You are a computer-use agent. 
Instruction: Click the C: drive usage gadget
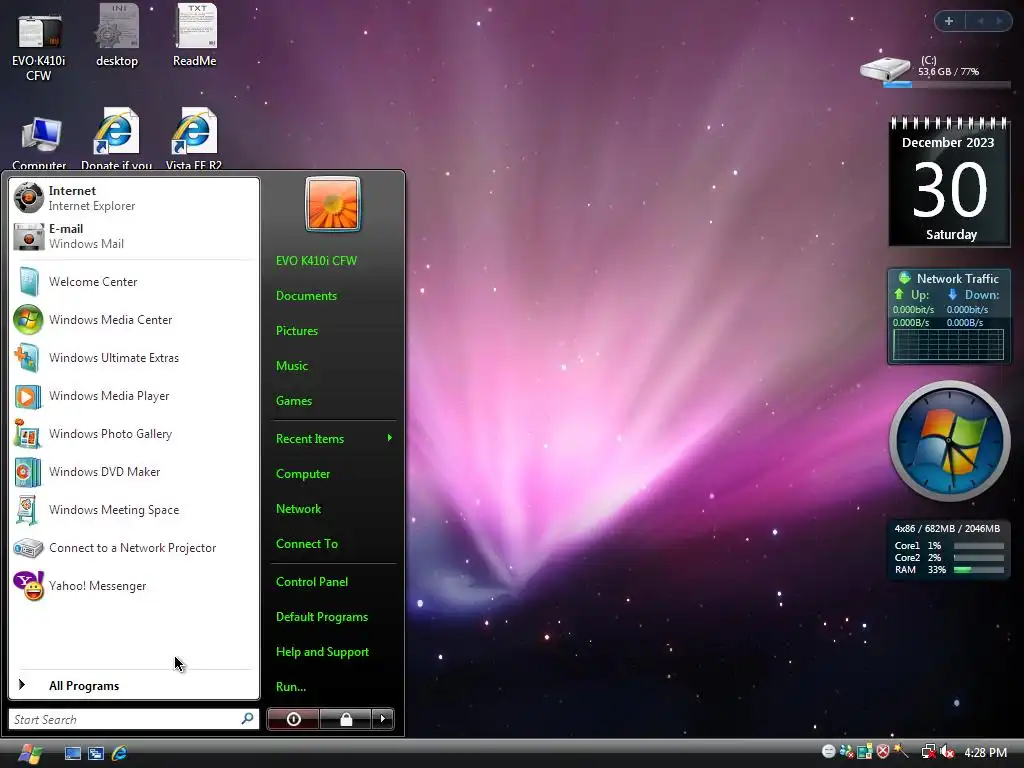[x=936, y=72]
